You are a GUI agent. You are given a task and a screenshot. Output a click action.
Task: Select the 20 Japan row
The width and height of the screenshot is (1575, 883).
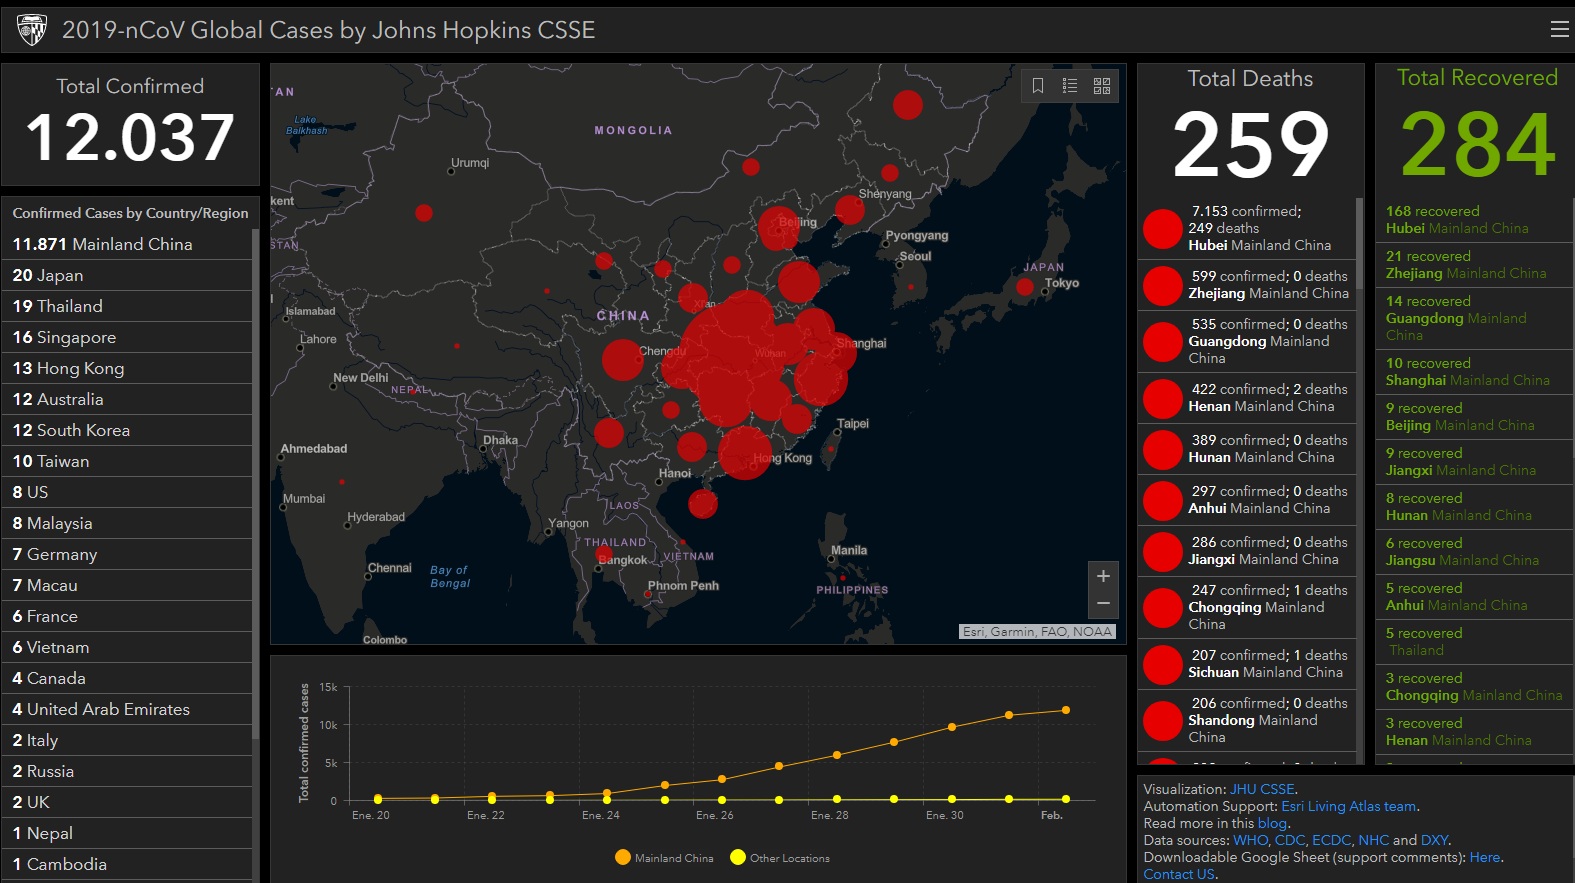click(x=127, y=275)
